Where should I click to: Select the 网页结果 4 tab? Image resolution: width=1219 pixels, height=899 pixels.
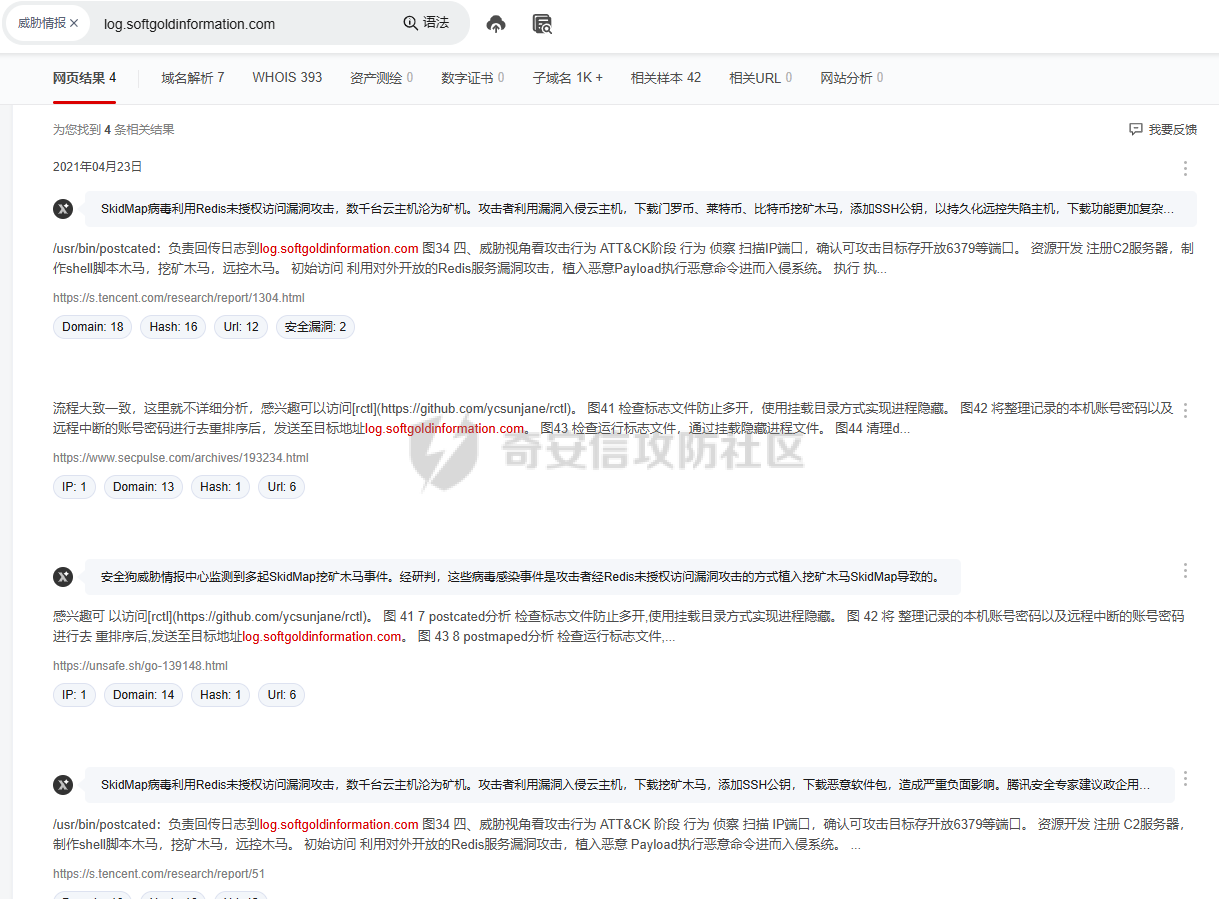coord(85,78)
